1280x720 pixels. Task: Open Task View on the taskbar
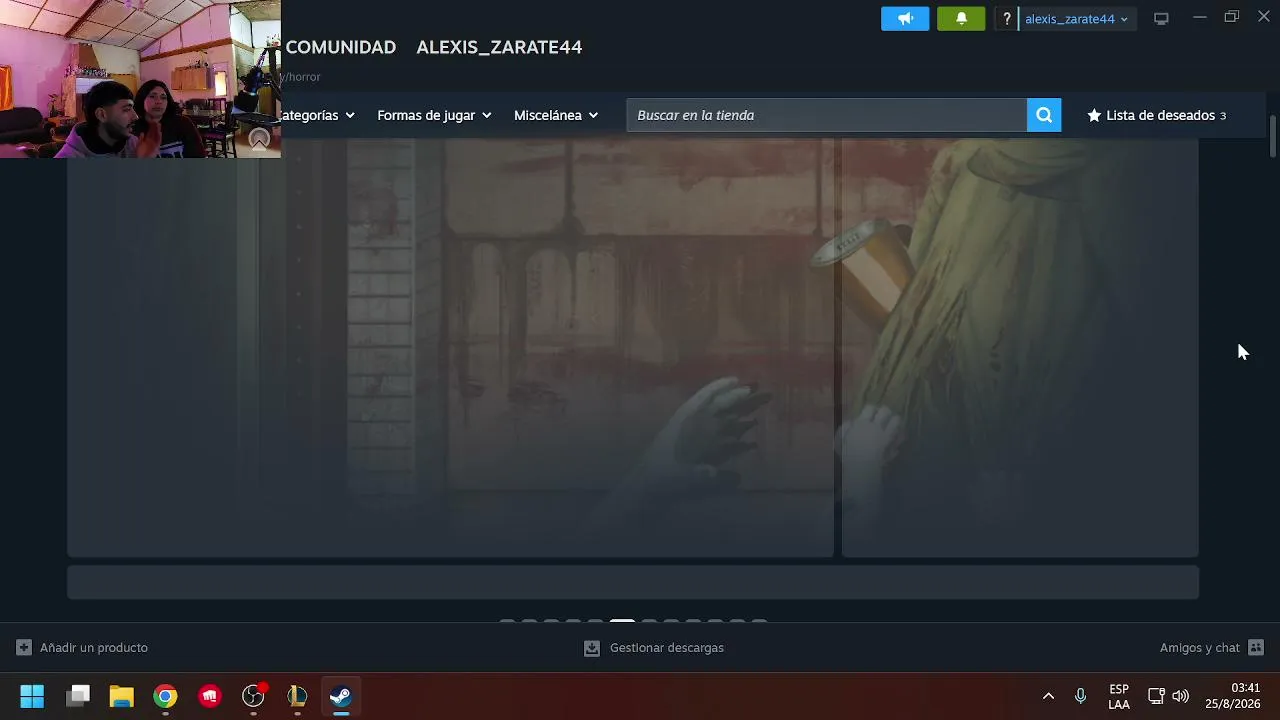click(78, 696)
